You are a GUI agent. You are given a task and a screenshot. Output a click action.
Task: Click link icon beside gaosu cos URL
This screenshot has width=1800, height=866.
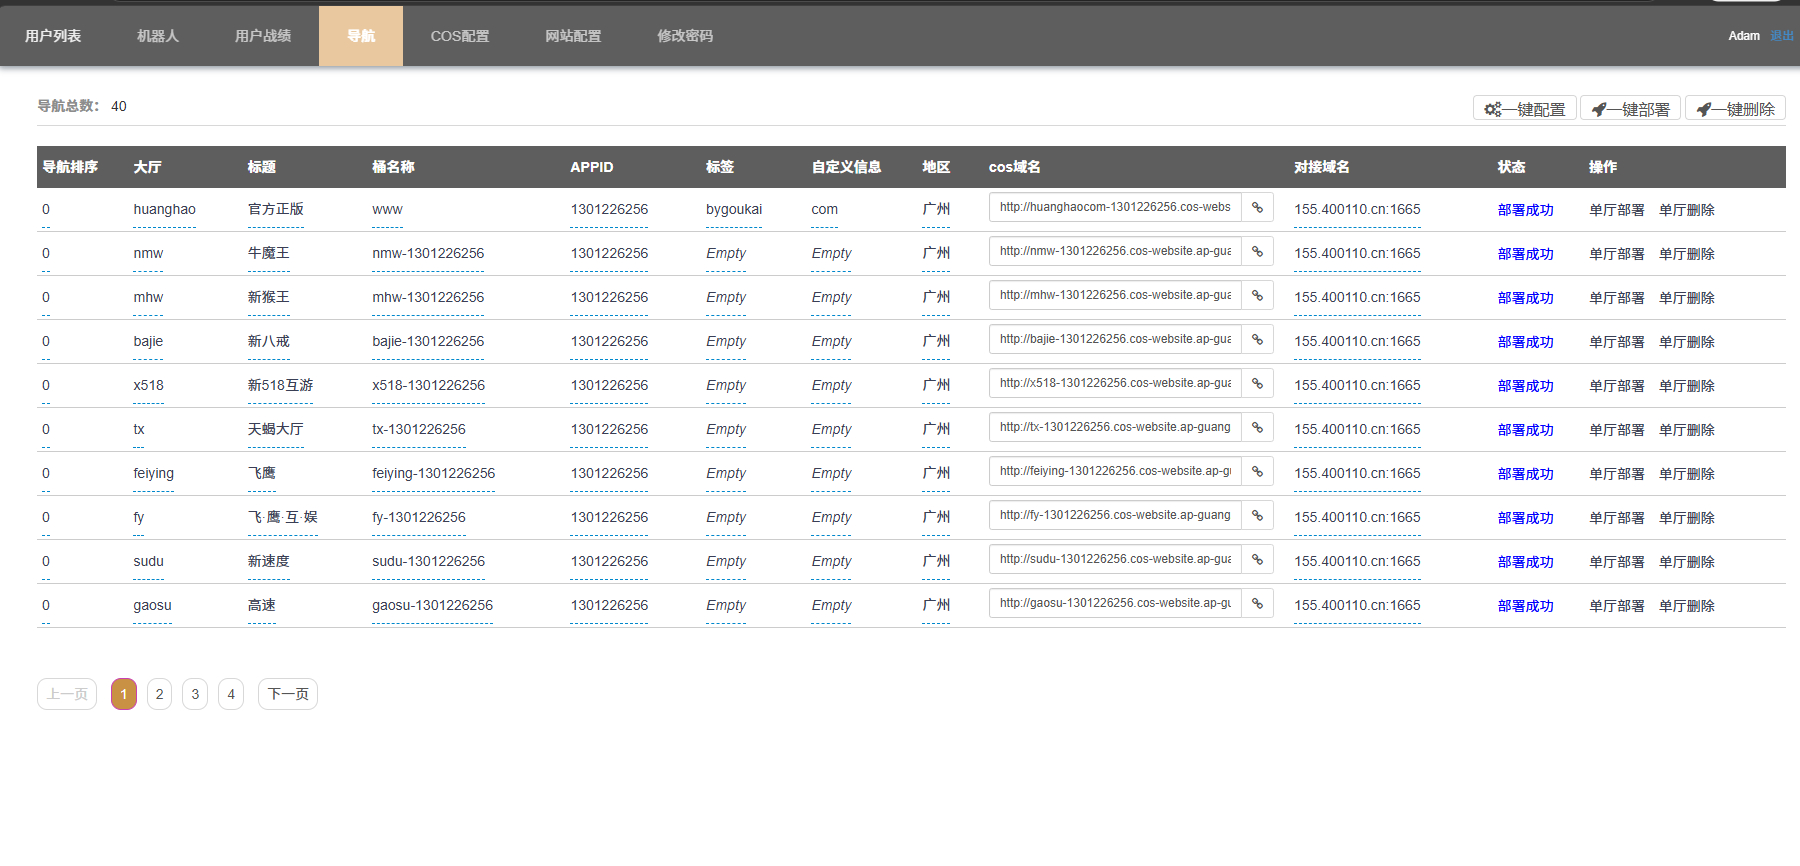click(1257, 604)
